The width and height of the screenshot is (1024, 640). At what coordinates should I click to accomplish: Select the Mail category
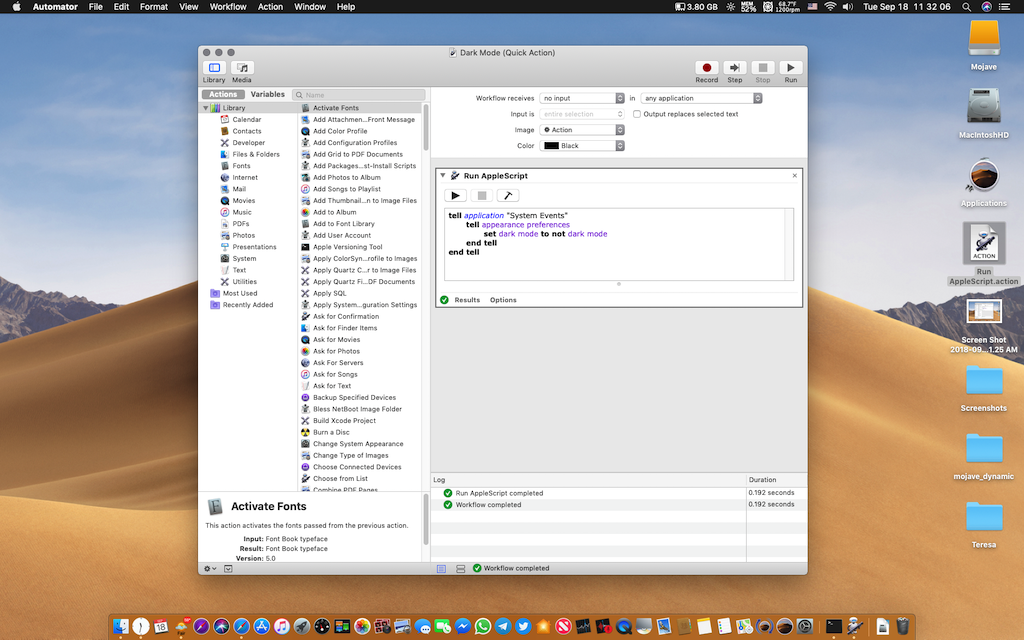[239, 189]
